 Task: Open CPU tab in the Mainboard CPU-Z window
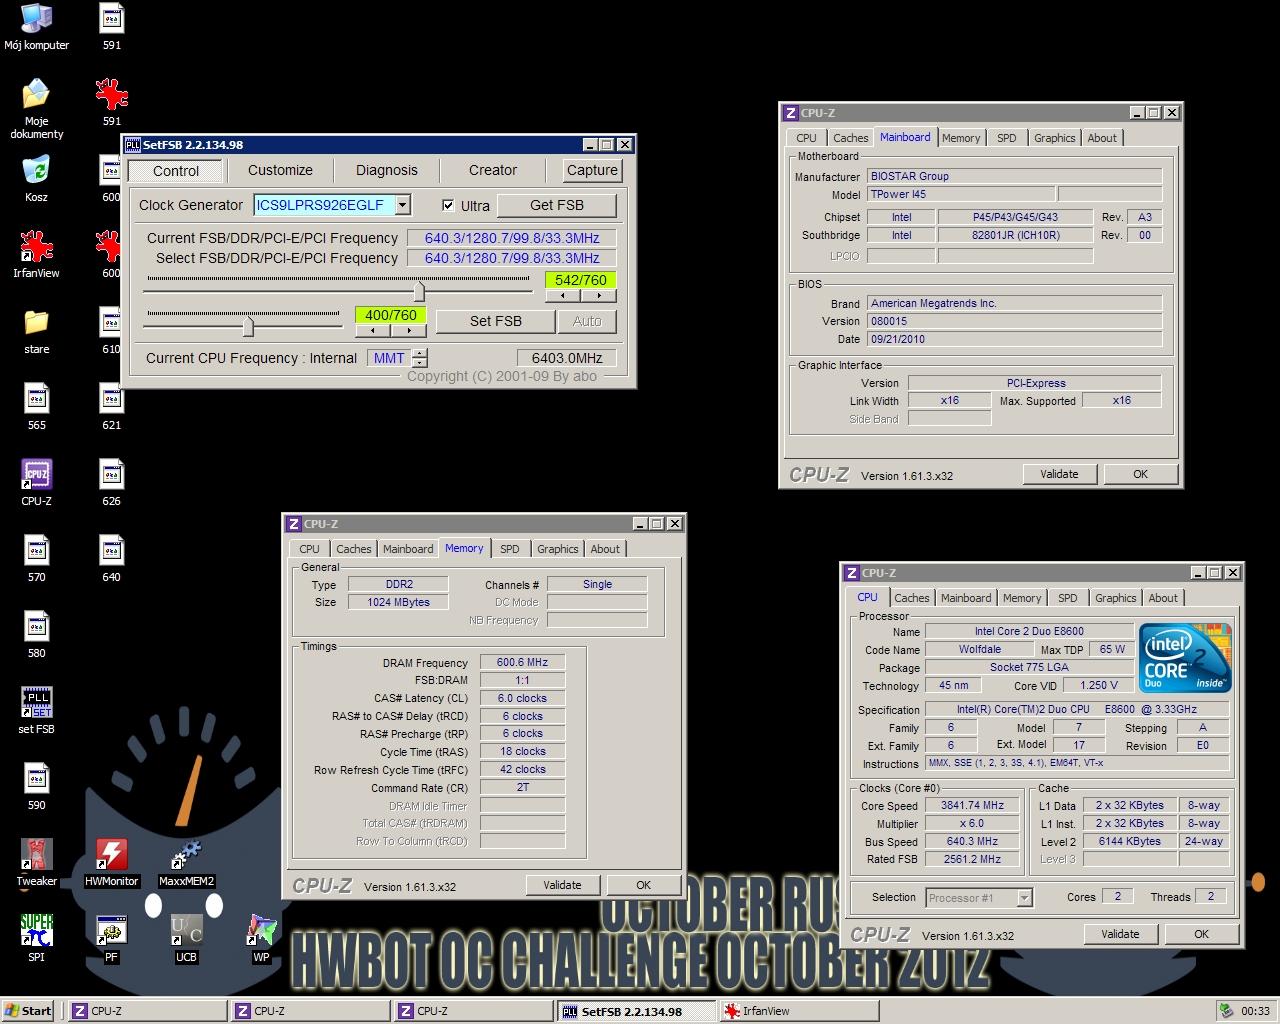pos(806,138)
